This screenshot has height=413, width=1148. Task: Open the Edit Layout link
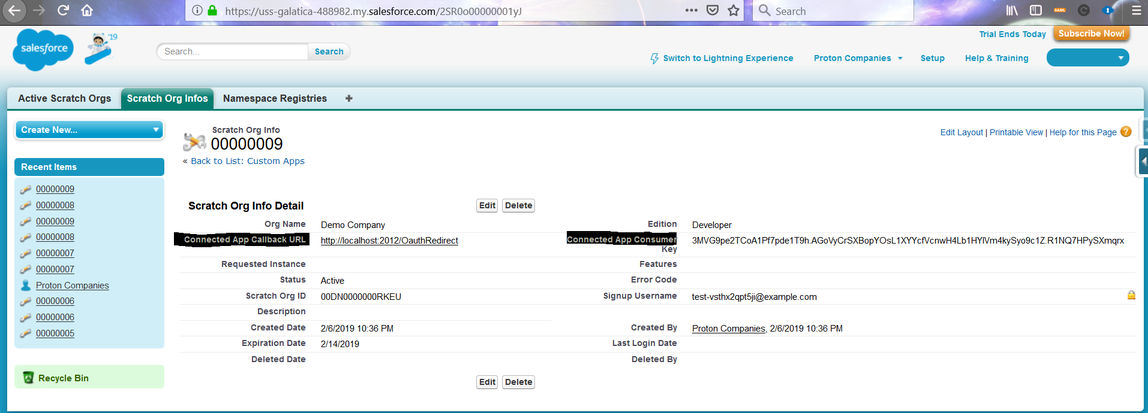click(961, 133)
